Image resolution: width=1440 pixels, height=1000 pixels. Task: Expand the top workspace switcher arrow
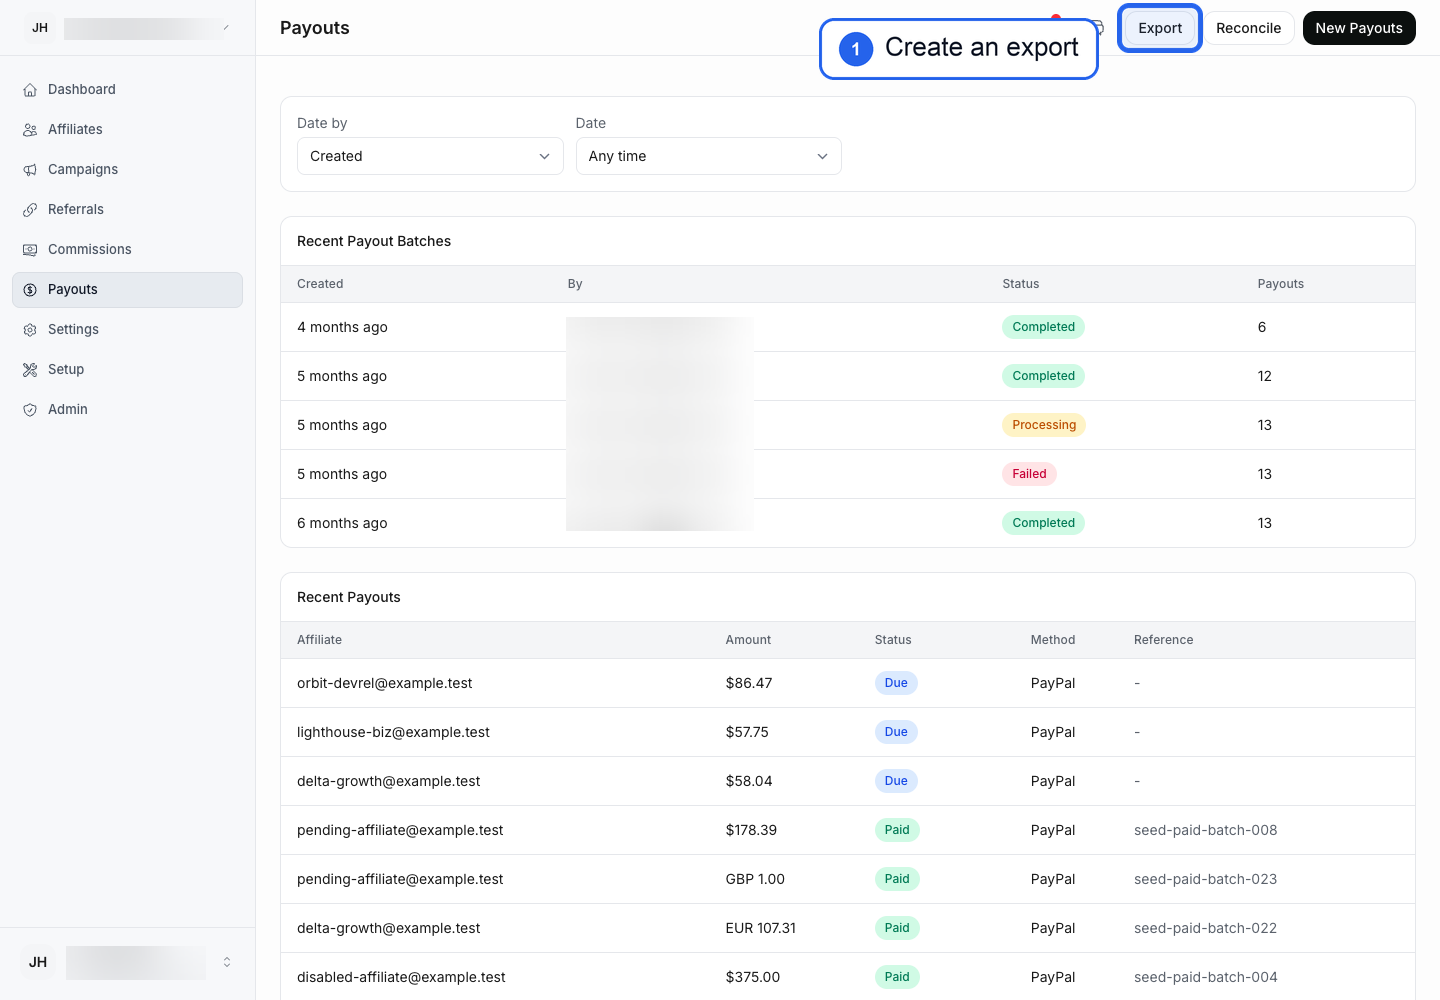pos(226,28)
